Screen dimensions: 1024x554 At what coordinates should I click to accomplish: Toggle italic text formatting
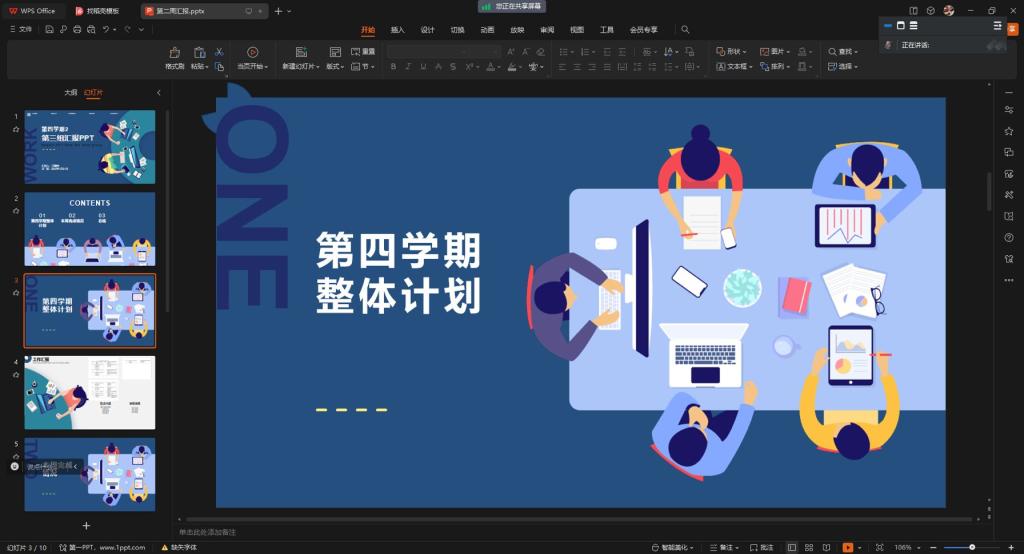(x=408, y=67)
